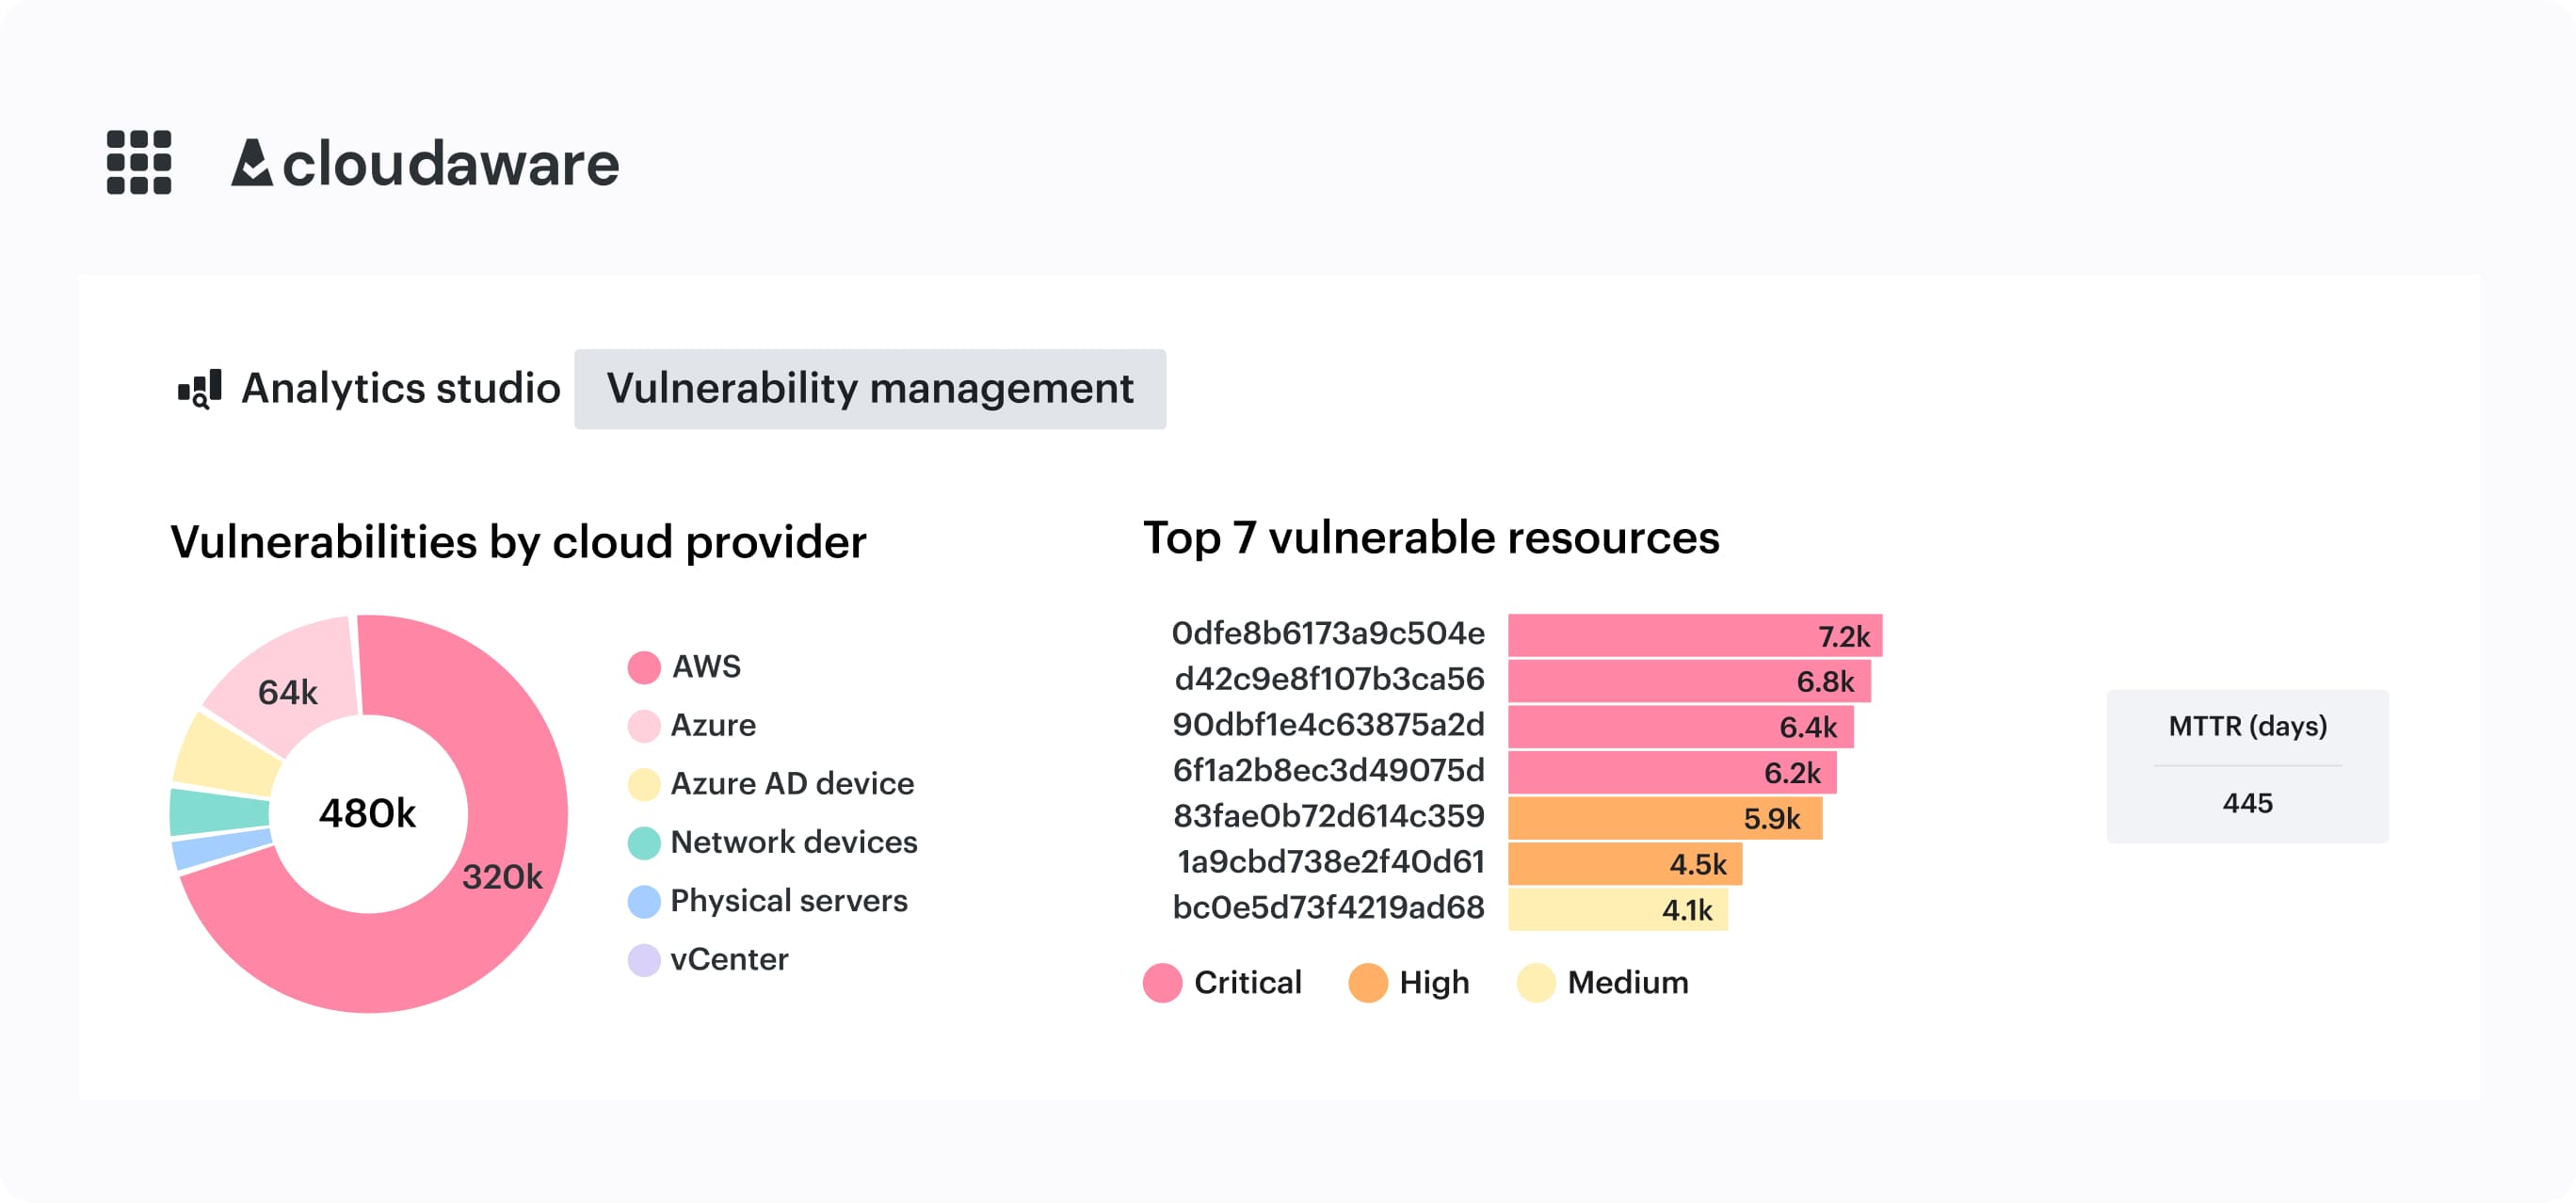Toggle the High severity legend marker
Viewport: 2576px width, 1203px height.
(1368, 982)
